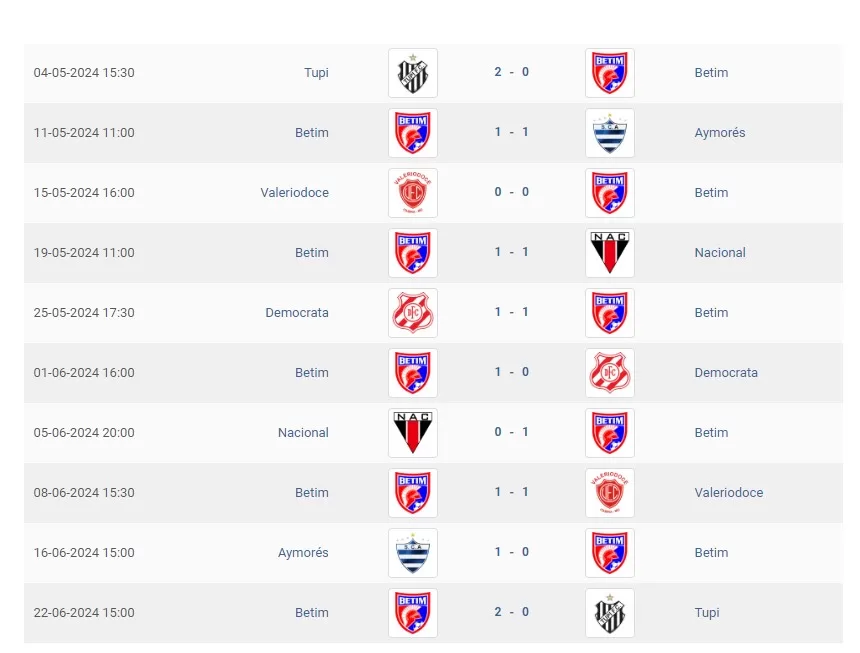Screen dimensions: 860x653
Task: Click the 22-06-2024 15:00 match date
Action: 84,613
